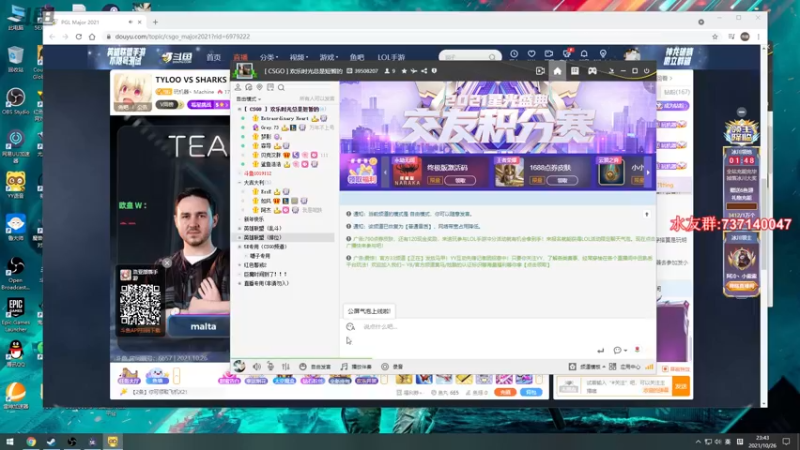This screenshot has width=800, height=450.
Task: Click the book panel icon in YY header
Action: tap(574, 71)
